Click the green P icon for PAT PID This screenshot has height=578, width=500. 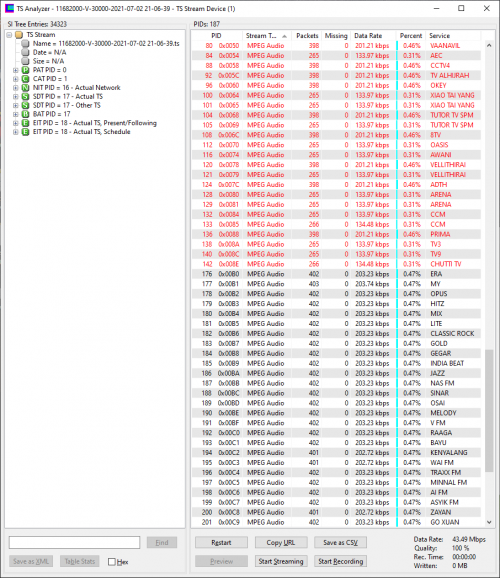tap(25, 70)
